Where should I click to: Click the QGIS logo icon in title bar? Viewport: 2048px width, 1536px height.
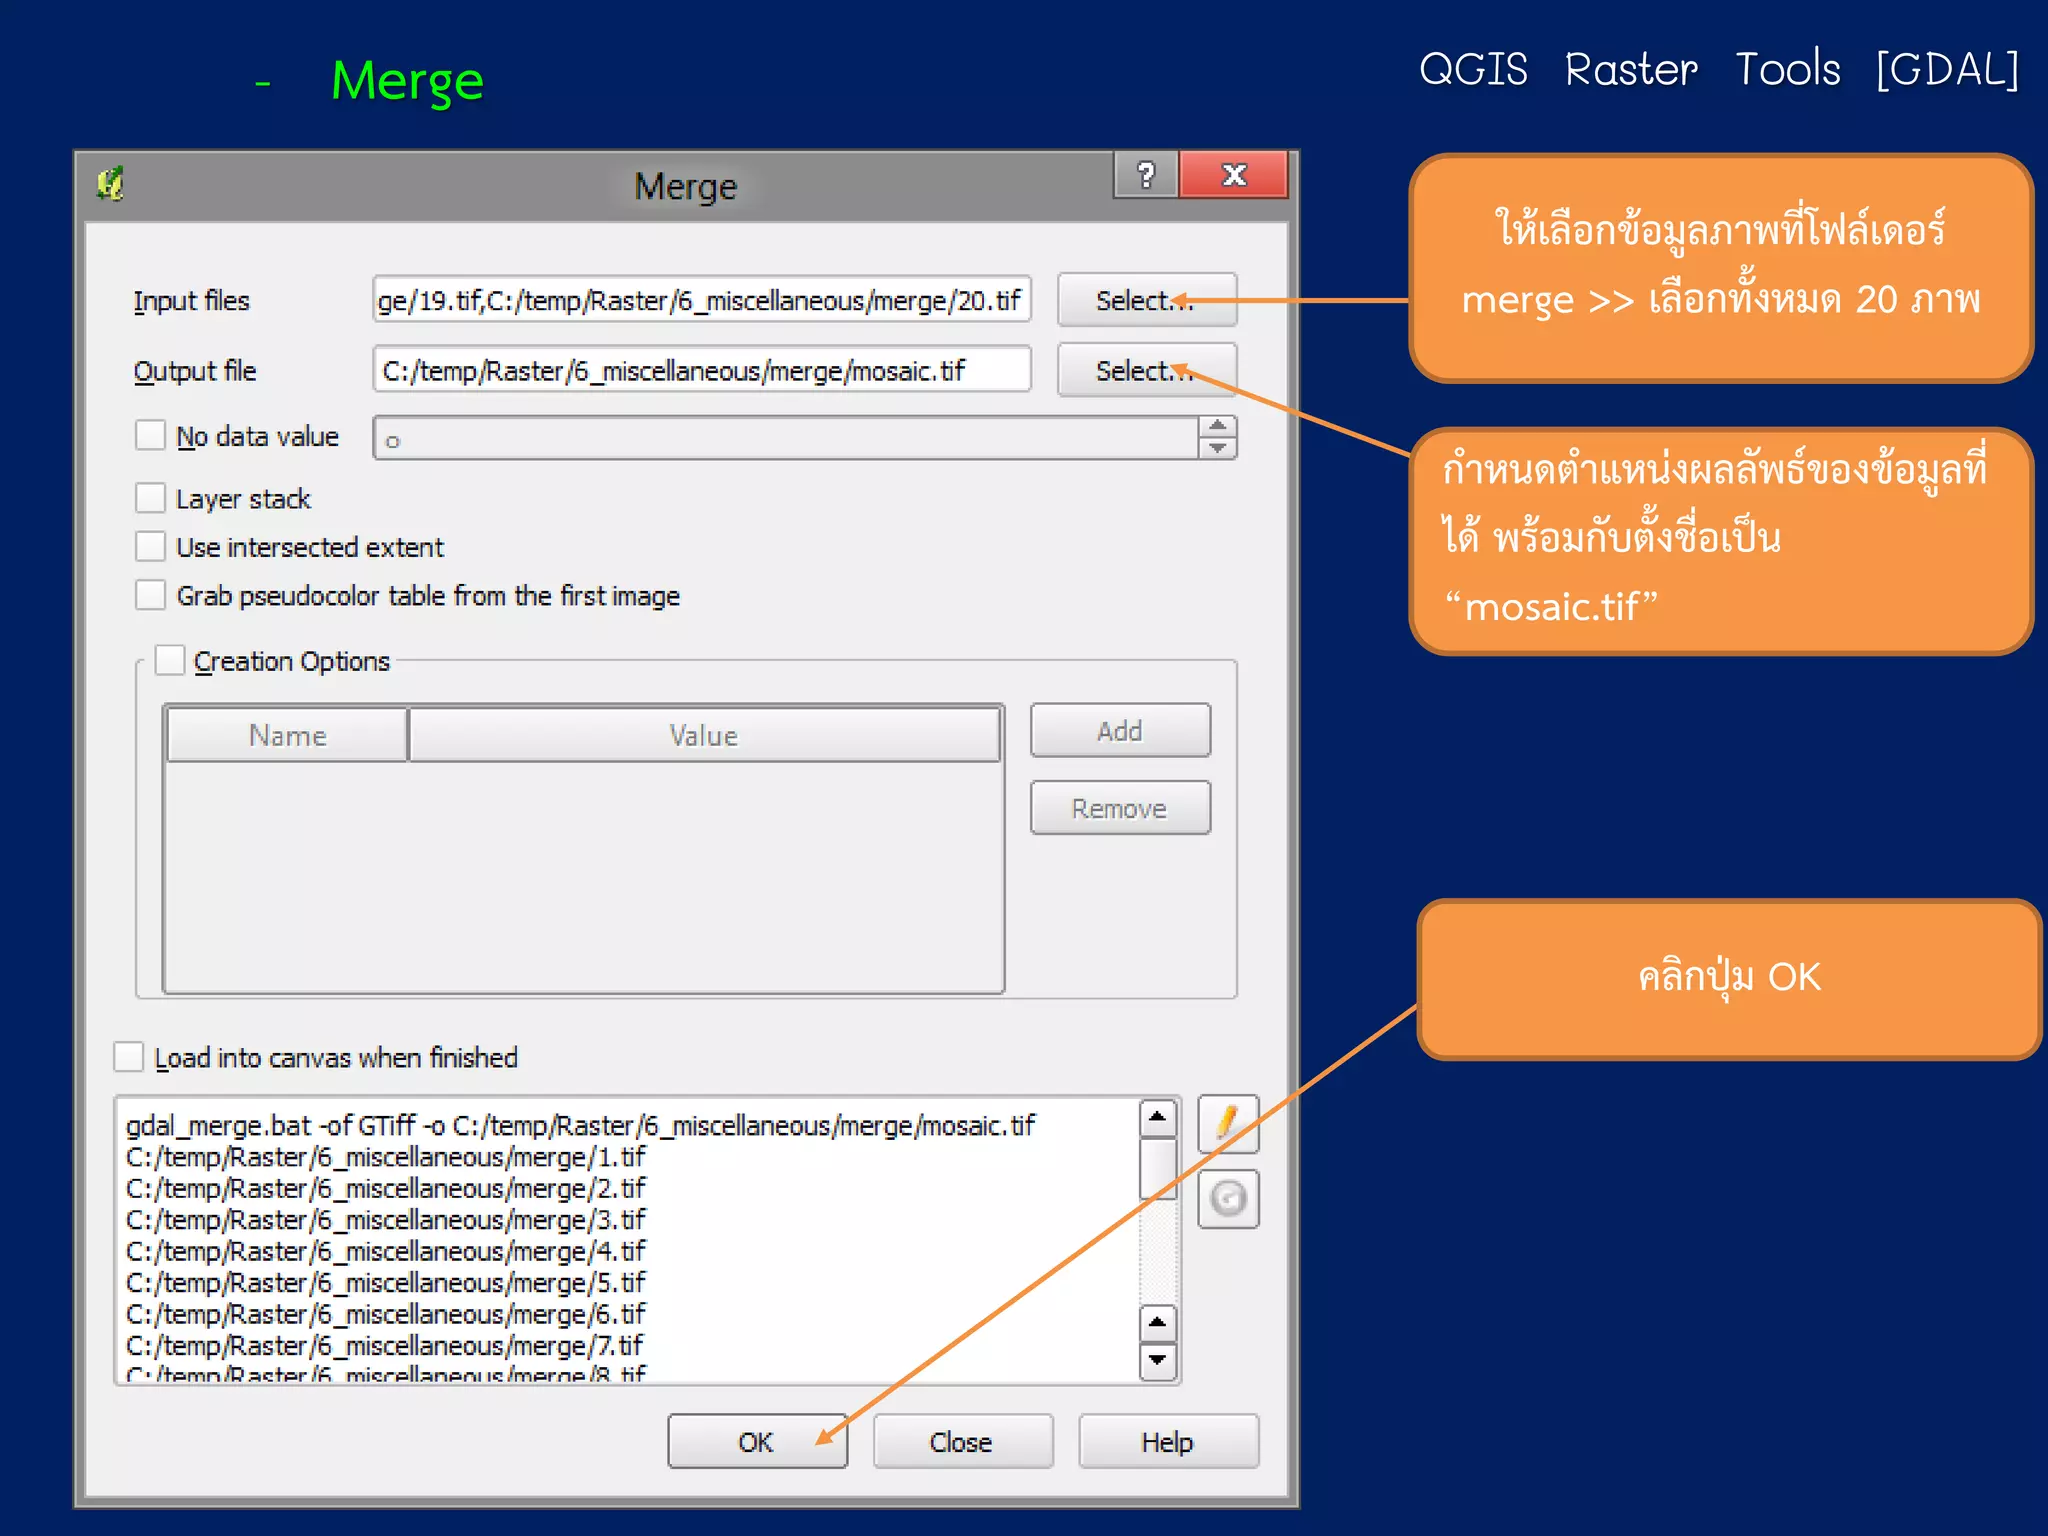tap(110, 184)
